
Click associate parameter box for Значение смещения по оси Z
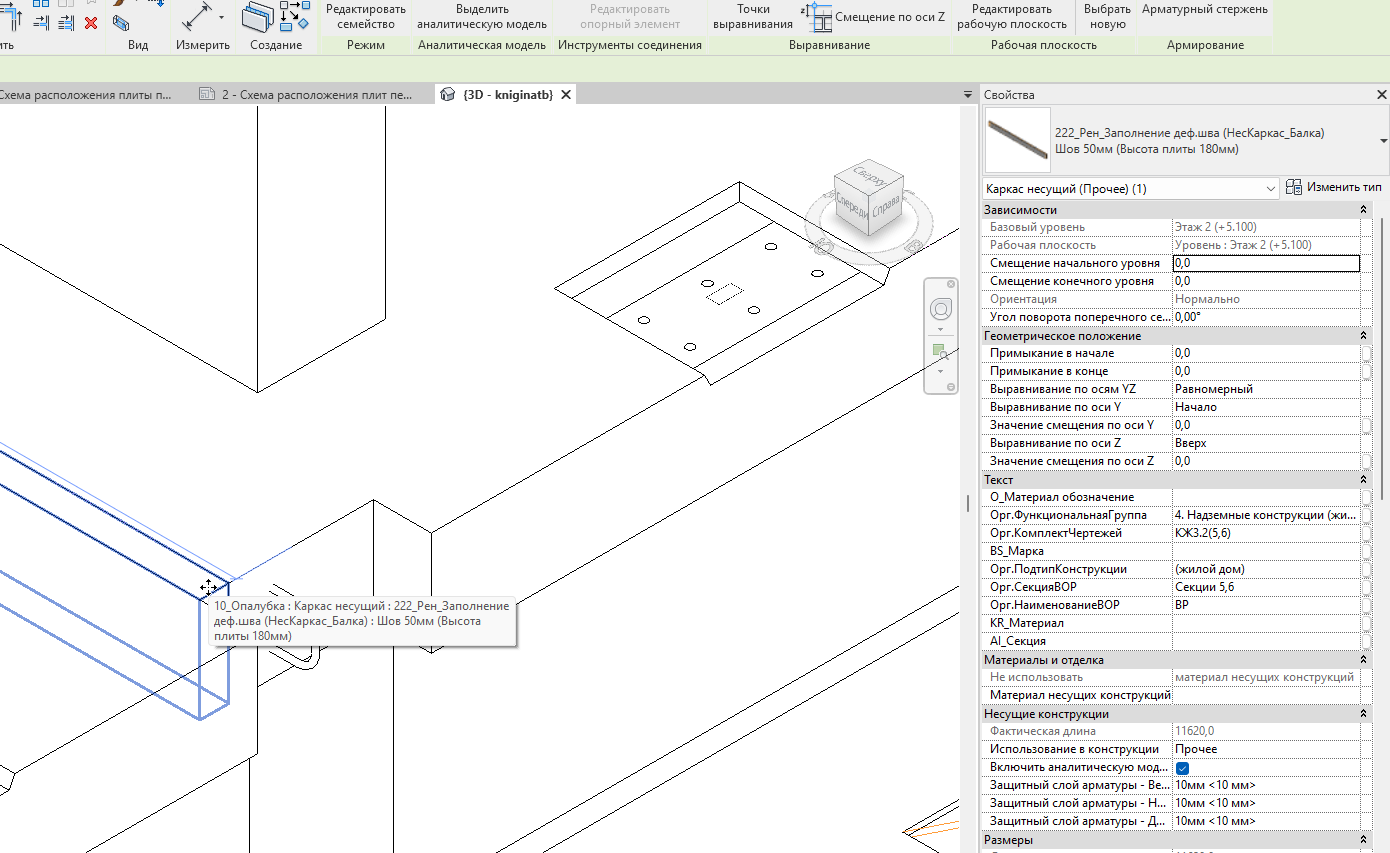pos(1366,461)
